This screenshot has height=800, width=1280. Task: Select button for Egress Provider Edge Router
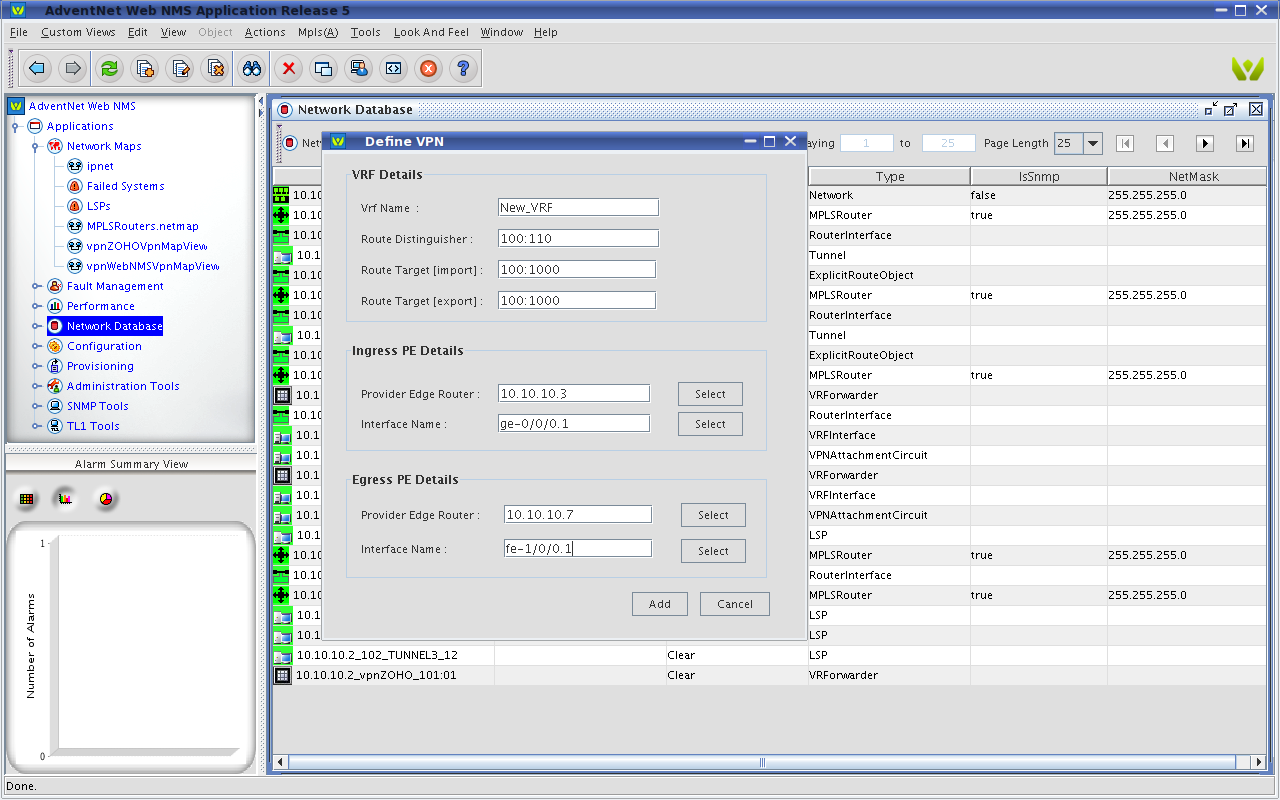713,515
